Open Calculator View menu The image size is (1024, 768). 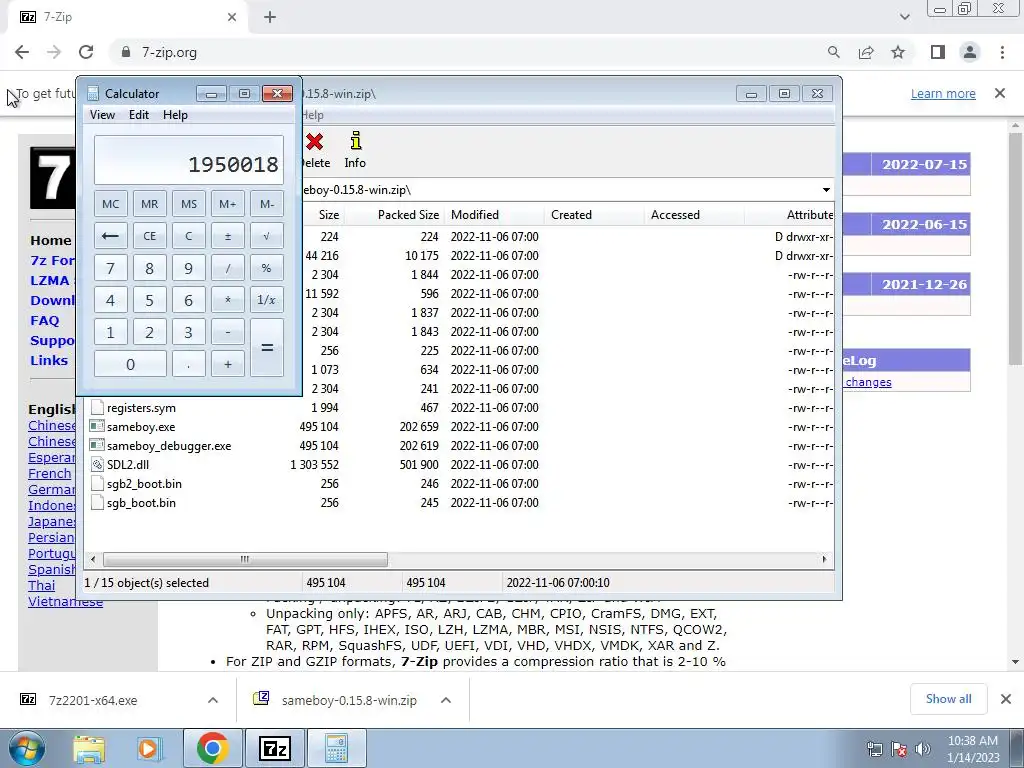(x=102, y=114)
